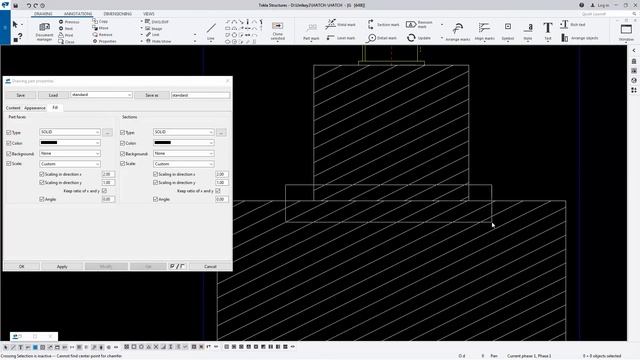Insert a Weld mark
This screenshot has width=640, height=360.
(x=340, y=24)
